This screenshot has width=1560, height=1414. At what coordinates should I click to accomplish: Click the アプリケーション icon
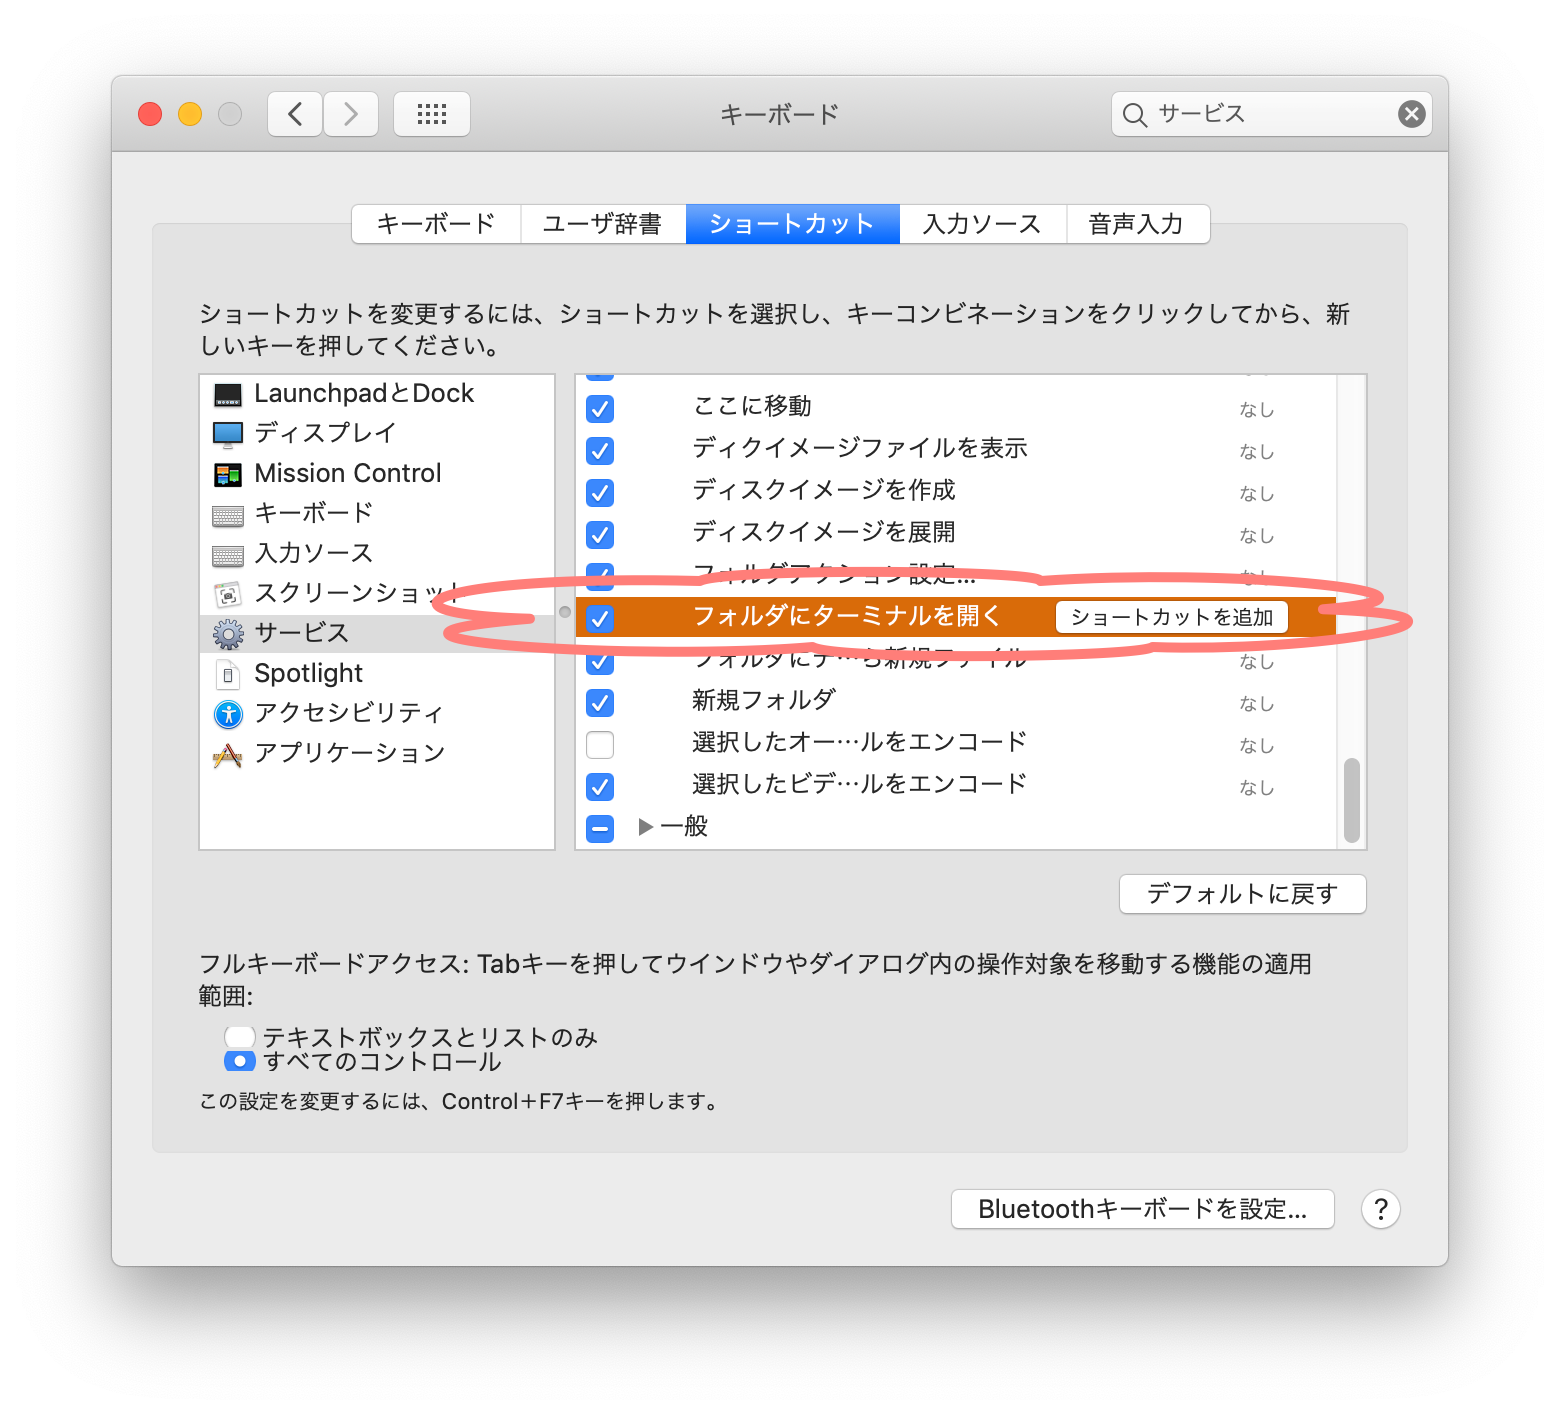click(228, 754)
